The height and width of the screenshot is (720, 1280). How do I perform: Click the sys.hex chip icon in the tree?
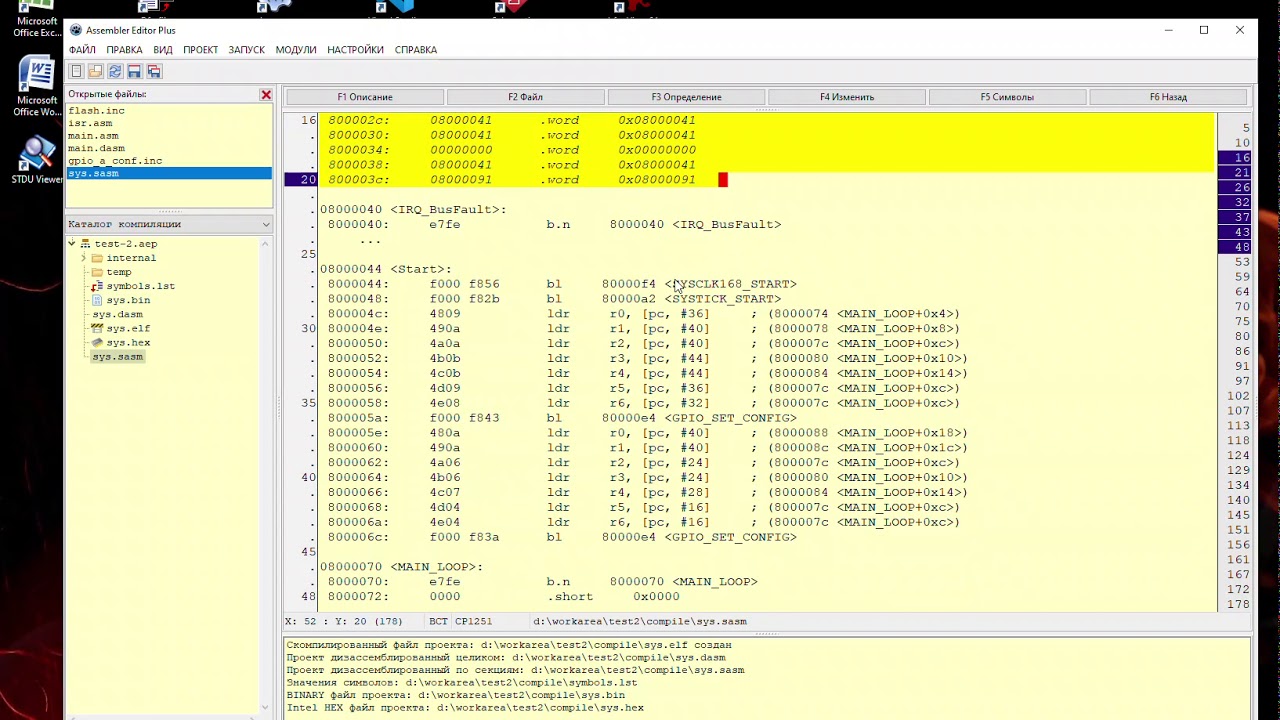pyautogui.click(x=97, y=342)
